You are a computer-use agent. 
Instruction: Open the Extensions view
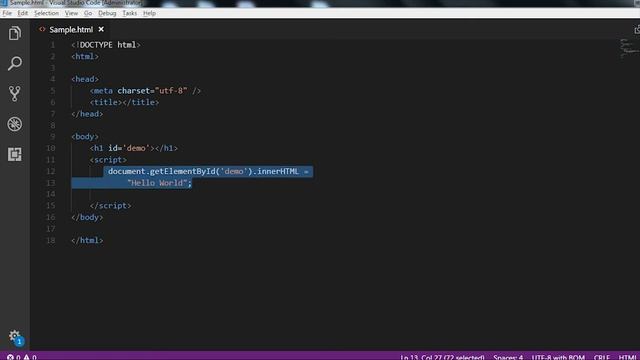point(15,154)
